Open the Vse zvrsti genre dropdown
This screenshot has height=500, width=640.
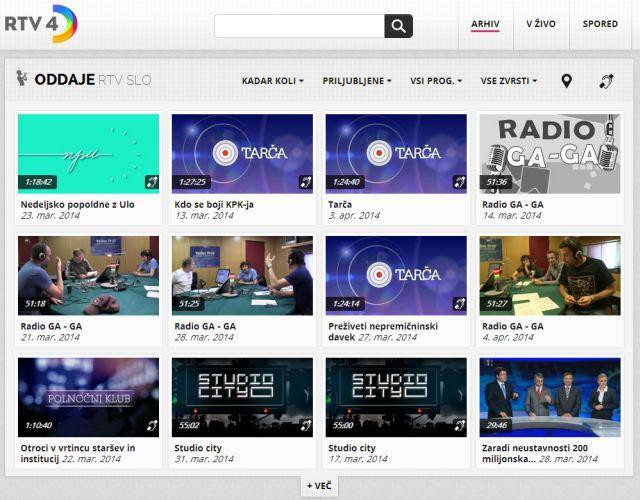[x=508, y=81]
